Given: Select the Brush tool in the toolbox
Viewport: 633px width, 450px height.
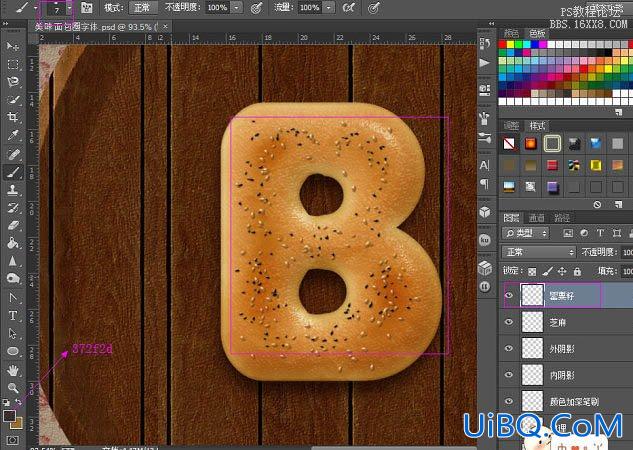Looking at the screenshot, I should click(13, 172).
